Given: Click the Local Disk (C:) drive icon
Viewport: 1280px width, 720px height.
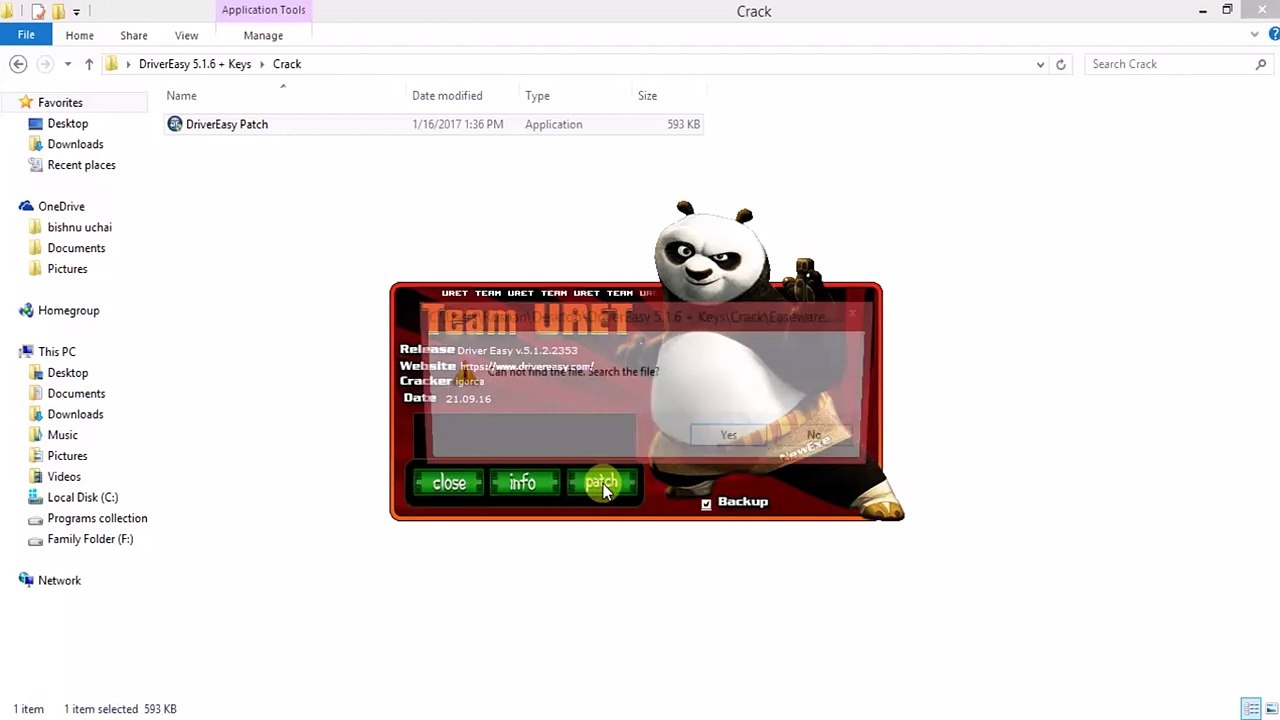Looking at the screenshot, I should [x=36, y=497].
